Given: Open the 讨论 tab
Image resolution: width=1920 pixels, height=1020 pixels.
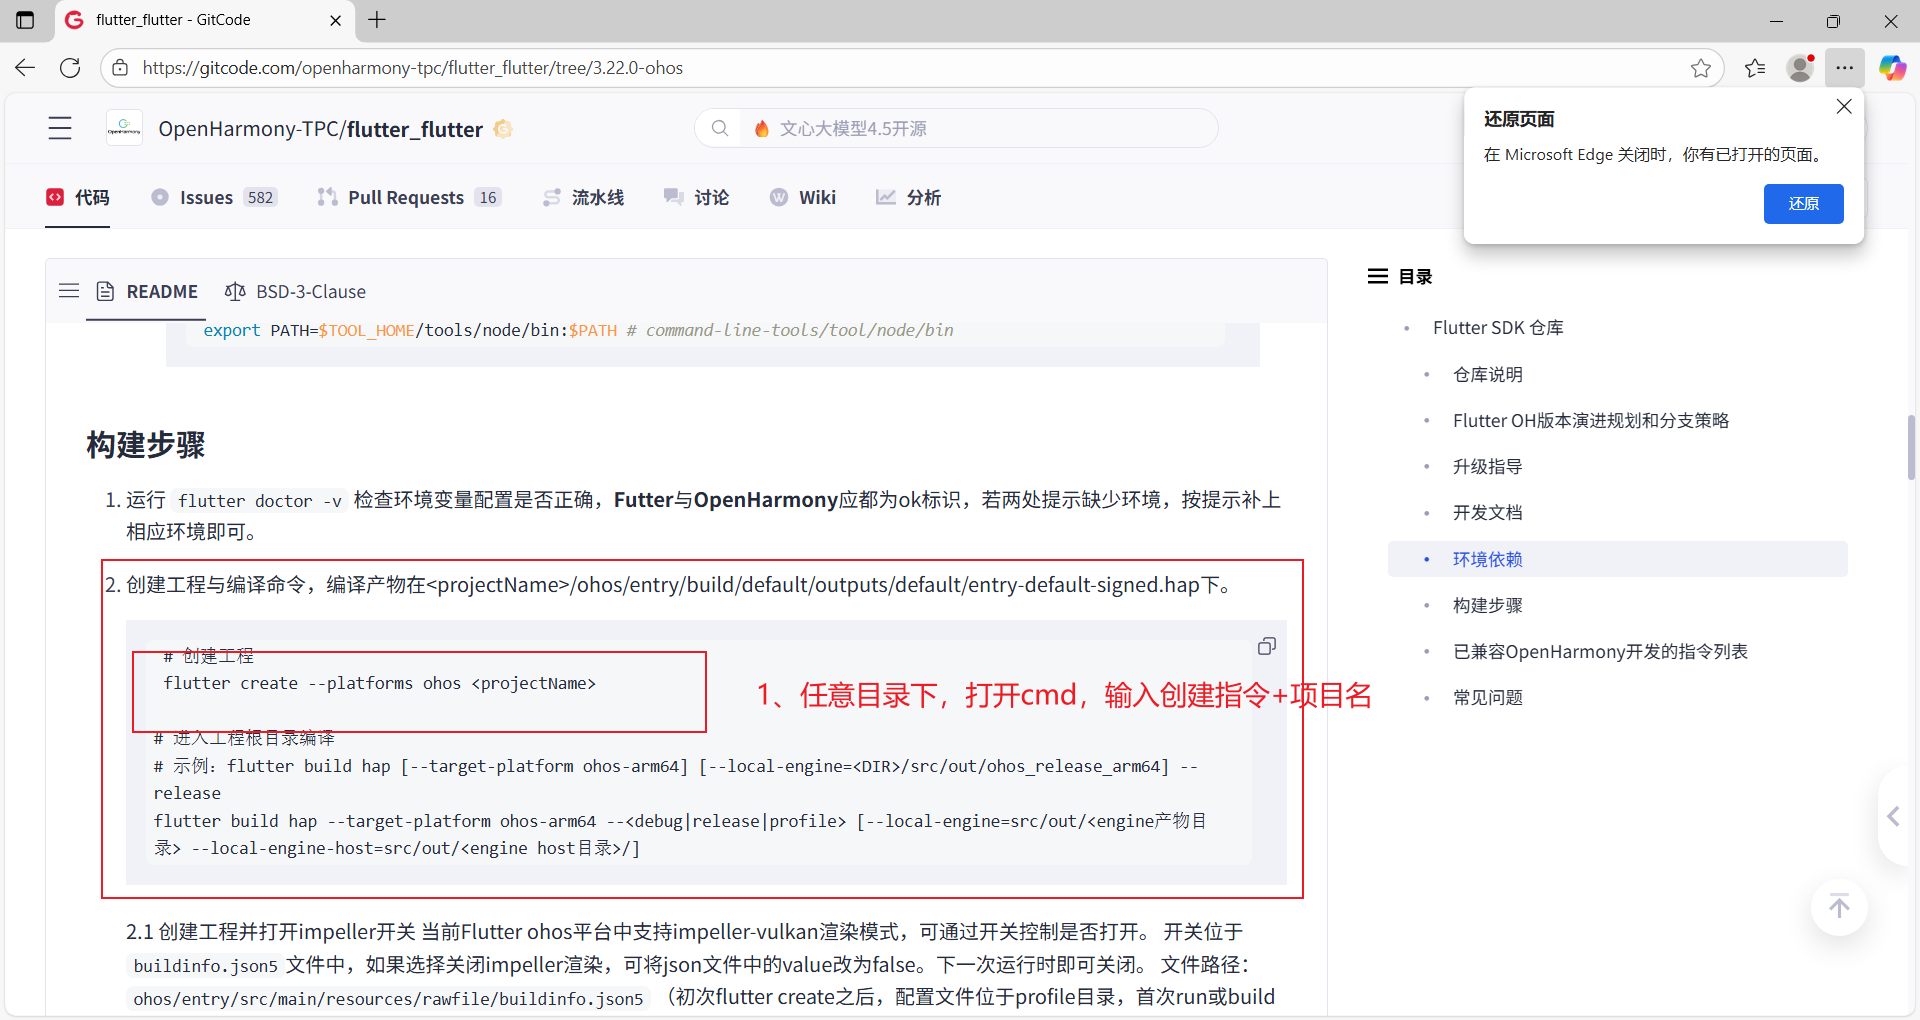Looking at the screenshot, I should 696,198.
